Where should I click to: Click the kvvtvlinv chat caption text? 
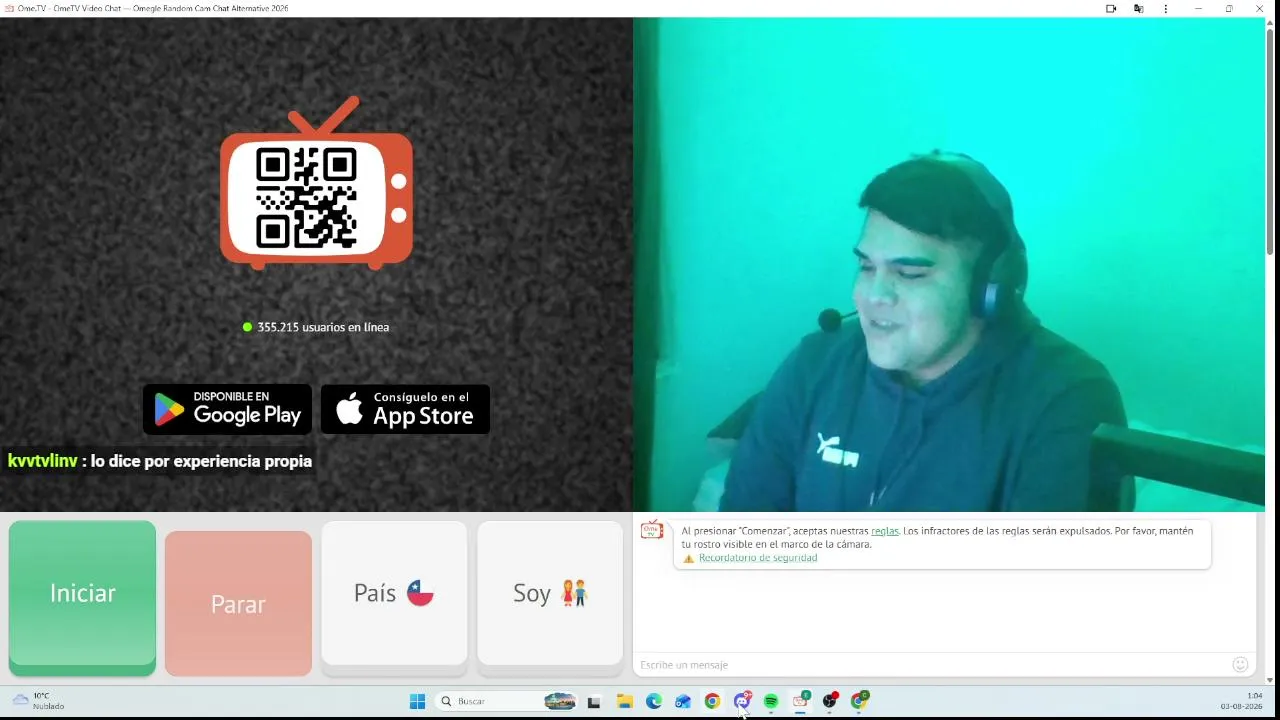pos(160,461)
